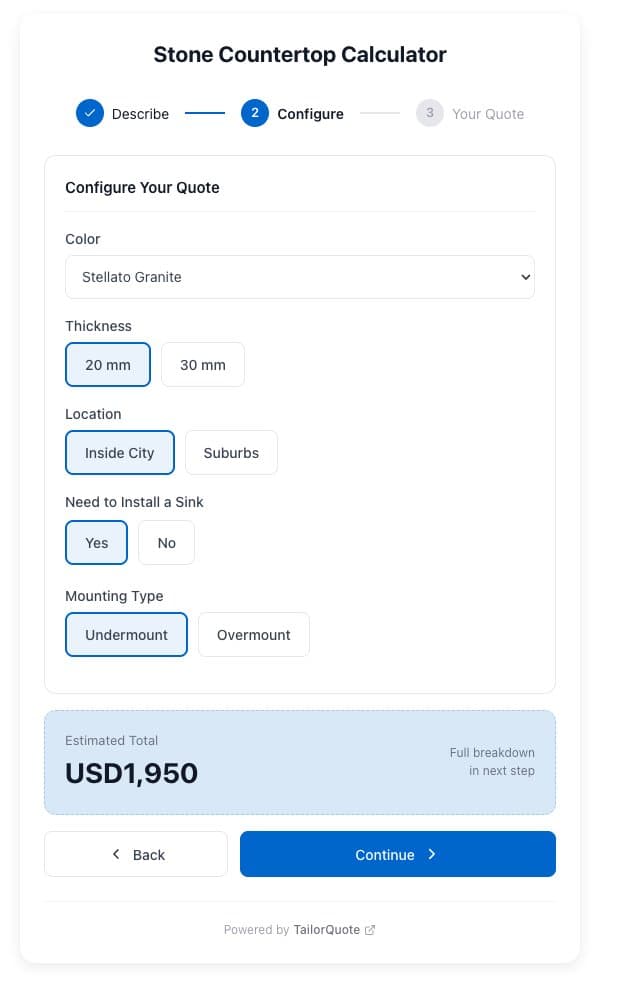Select the Undermount mounting option
623x992 pixels.
pos(126,634)
